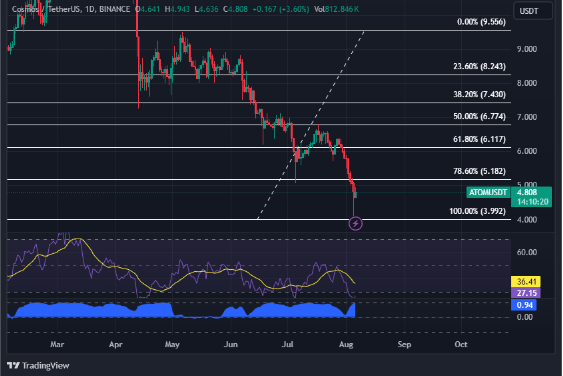Click the 50.00% (6.774) retracement label
Screen dimensions: 563x376
point(479,116)
